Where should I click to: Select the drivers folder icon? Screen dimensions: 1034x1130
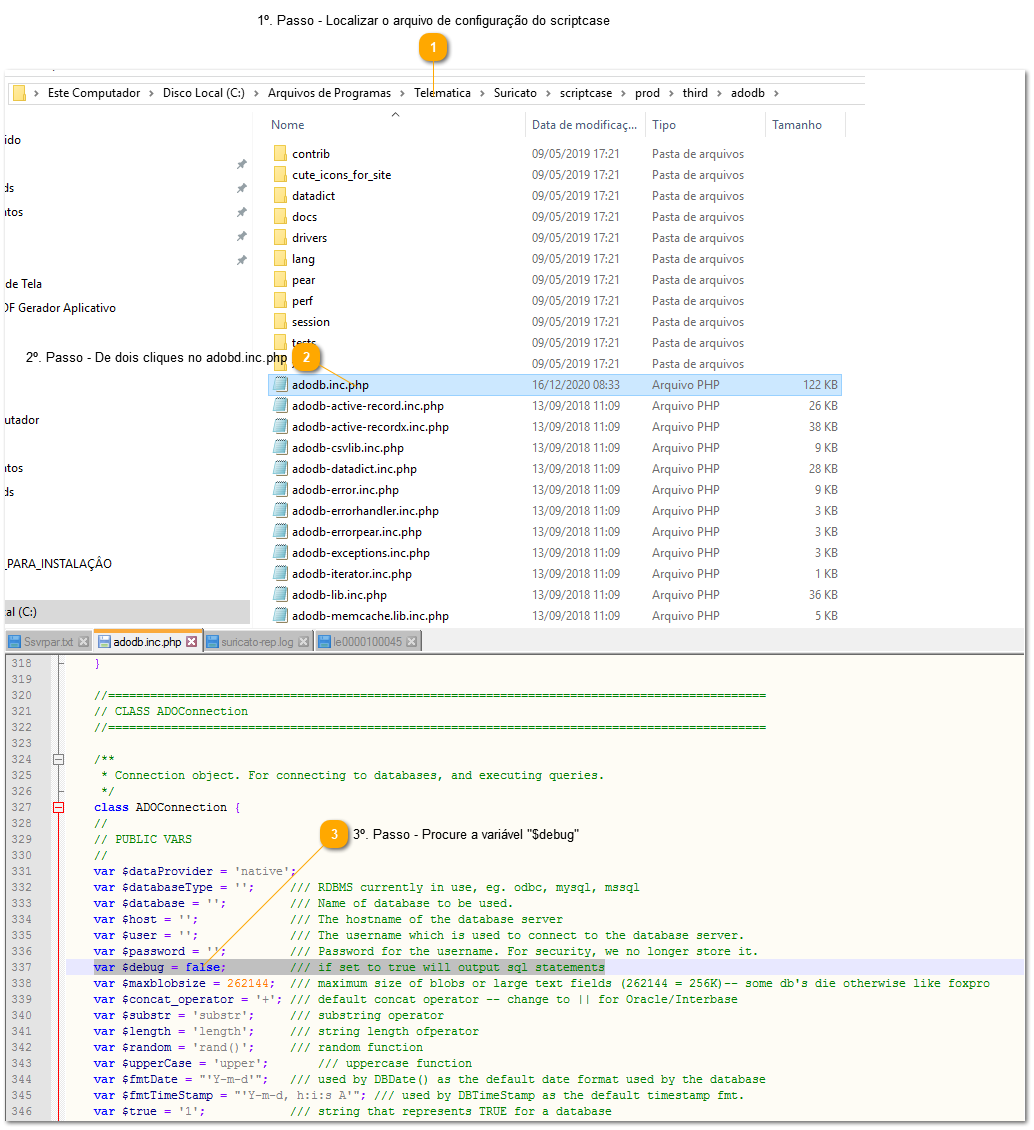[x=280, y=237]
